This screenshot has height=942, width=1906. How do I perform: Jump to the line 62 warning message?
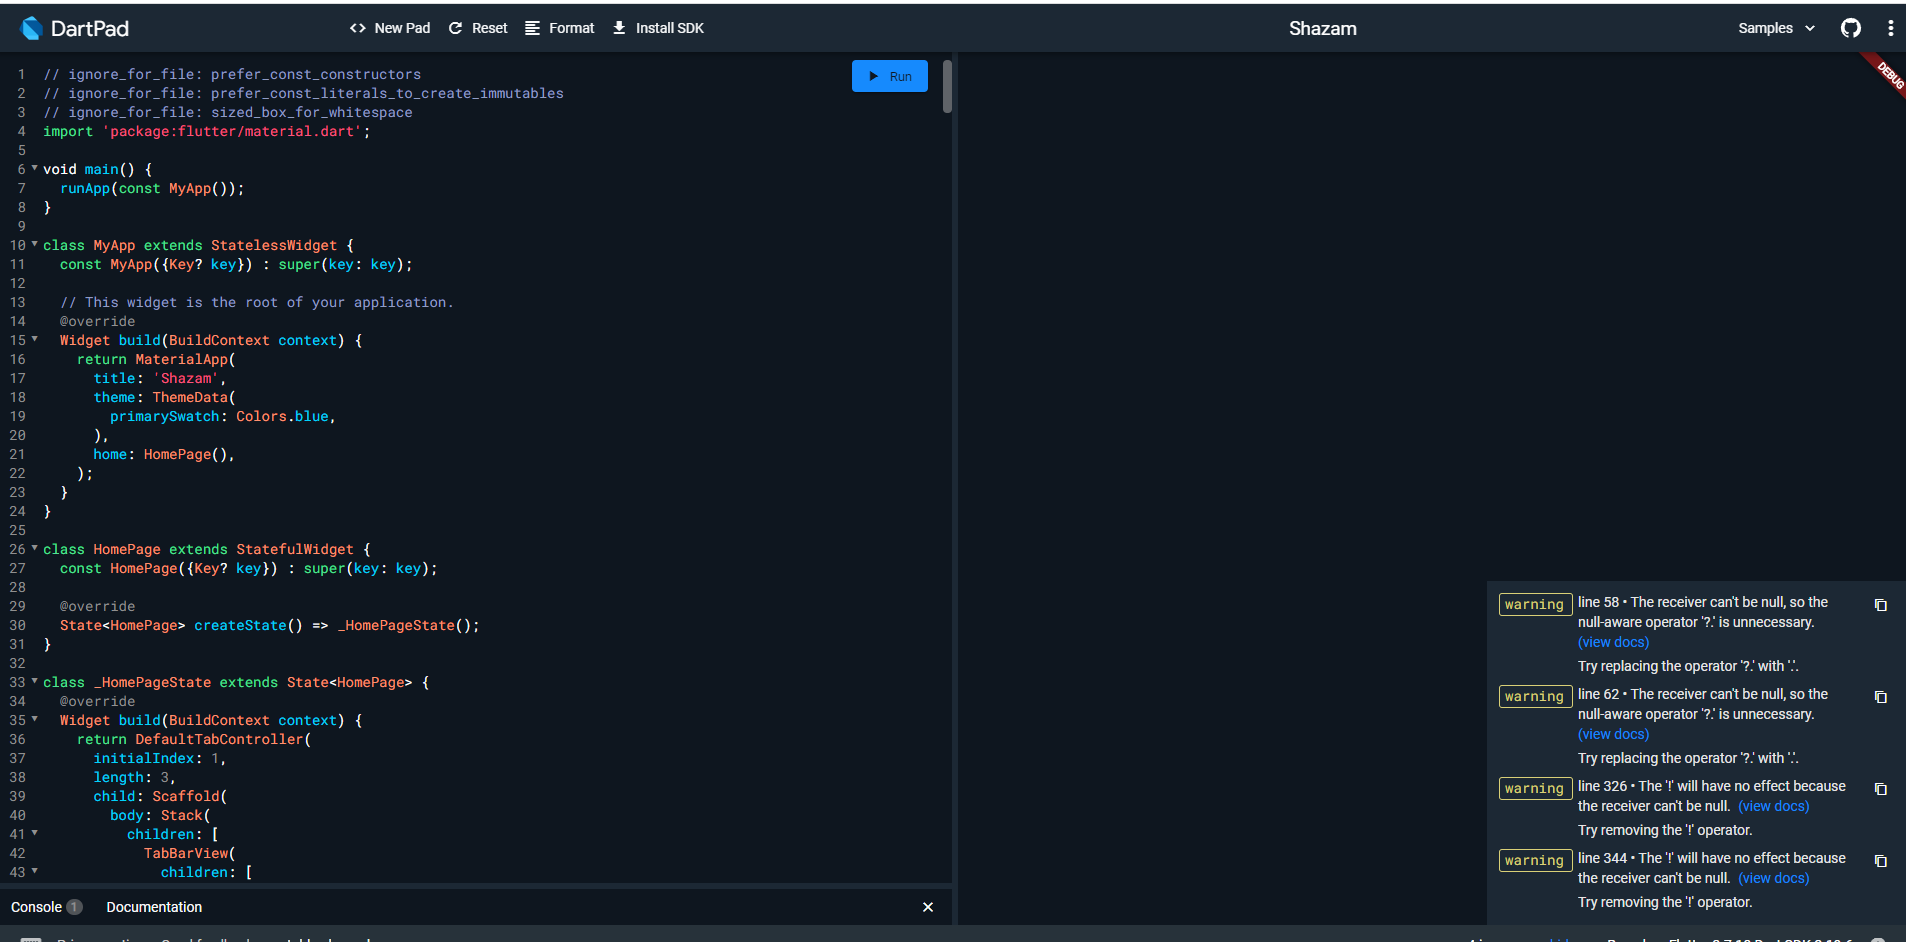(1703, 704)
